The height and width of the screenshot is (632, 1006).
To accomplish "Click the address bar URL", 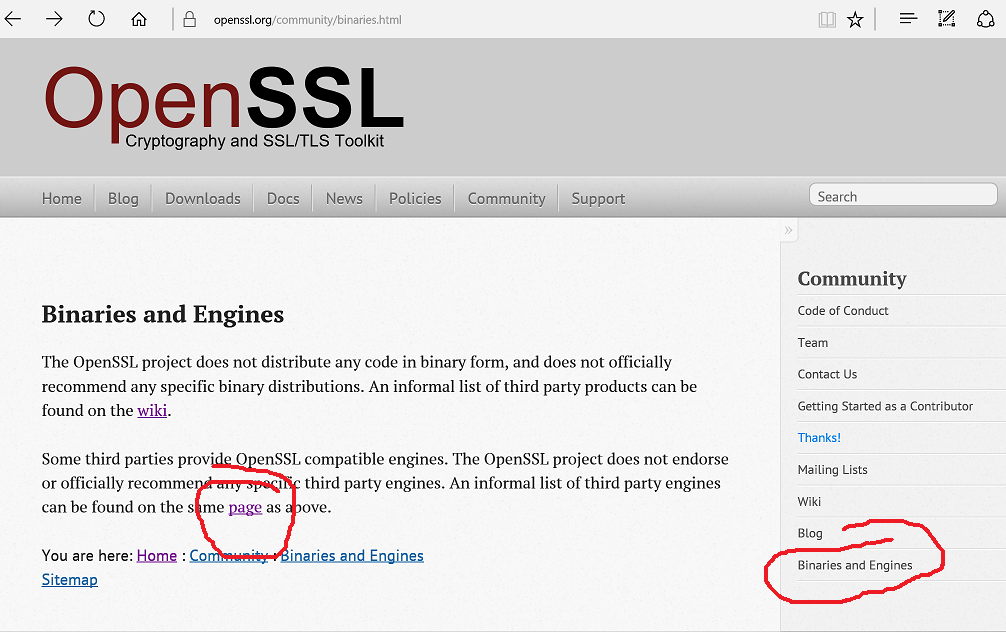I will point(307,19).
